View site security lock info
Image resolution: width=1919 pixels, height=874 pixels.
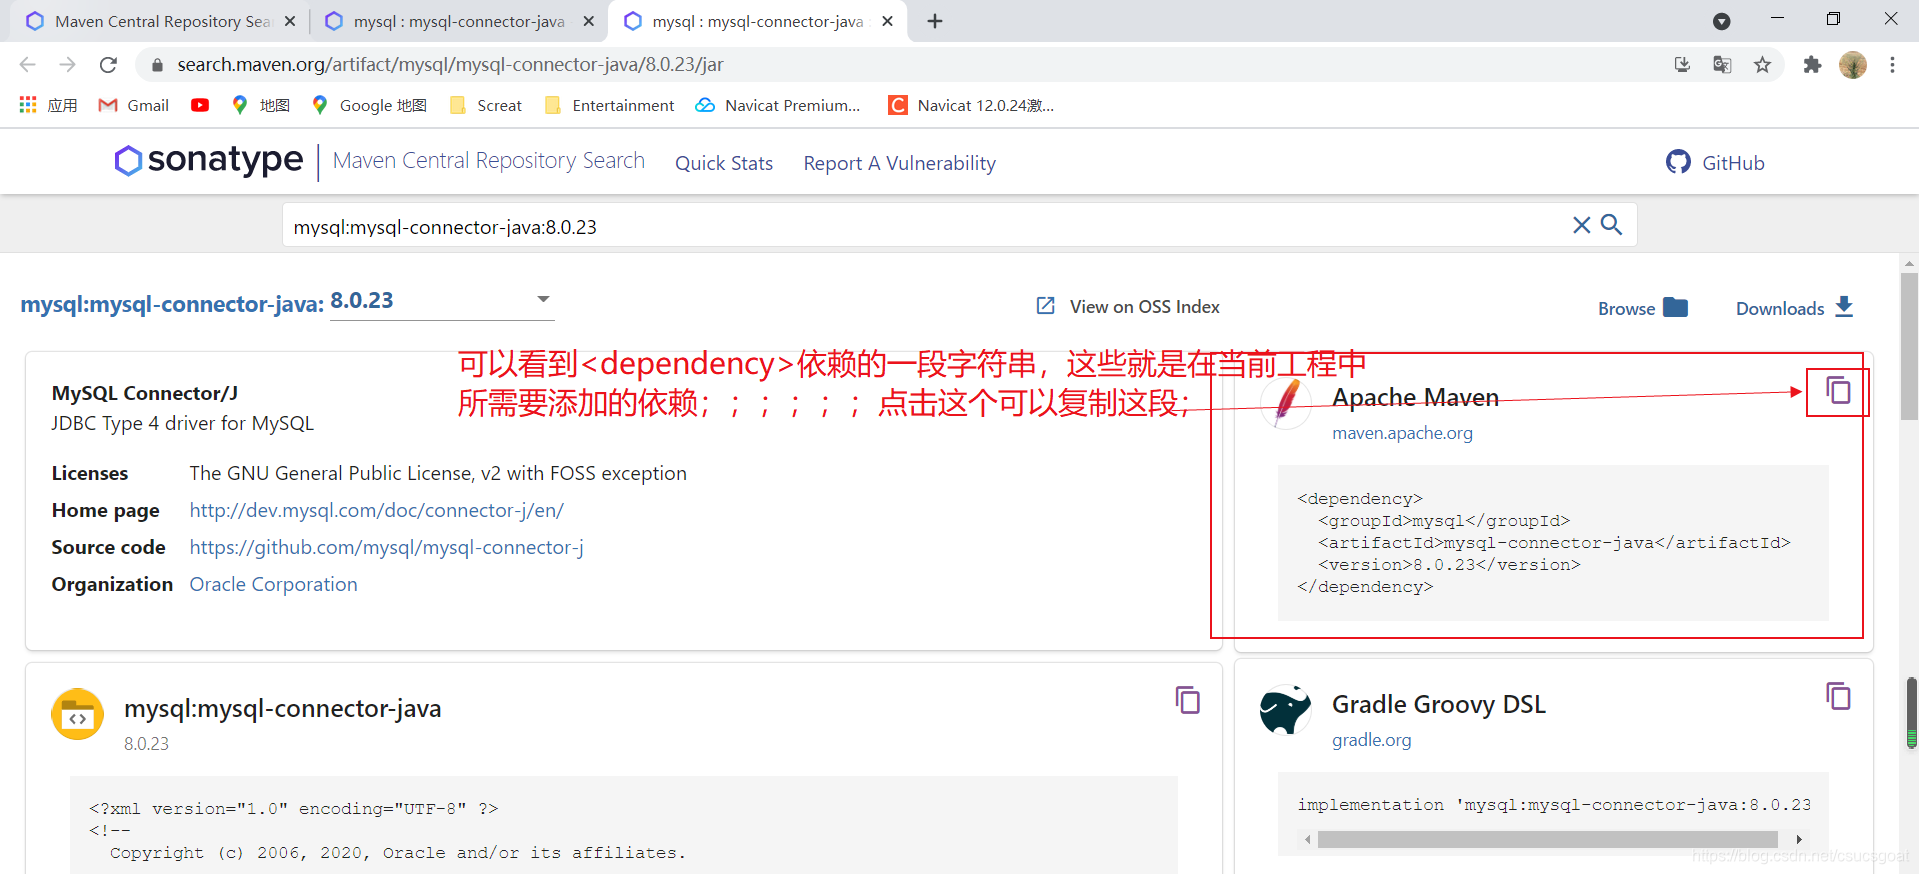[157, 65]
